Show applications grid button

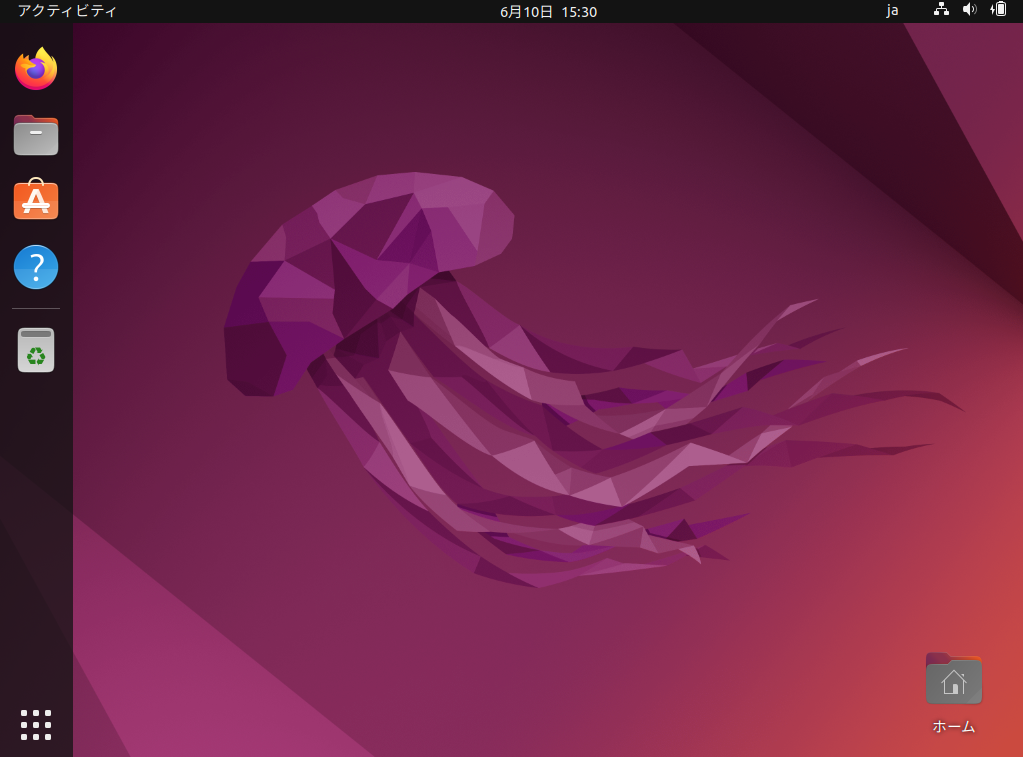pos(36,725)
